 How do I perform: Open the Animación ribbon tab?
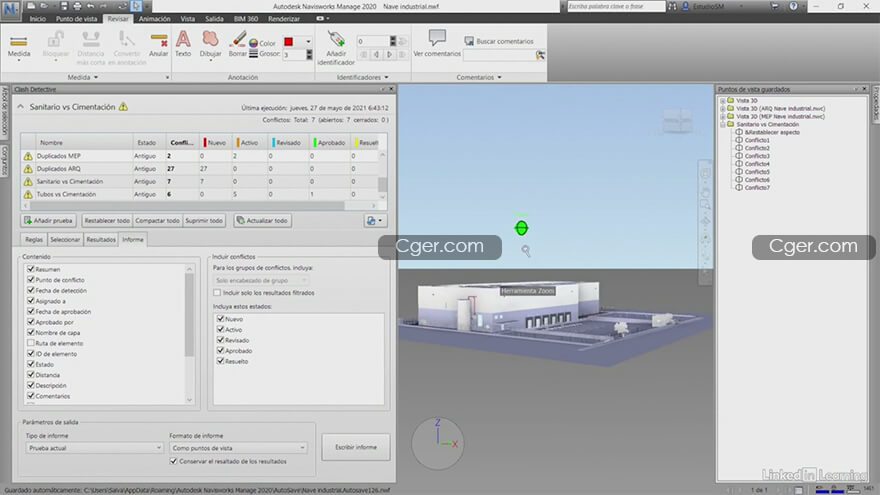tap(154, 19)
